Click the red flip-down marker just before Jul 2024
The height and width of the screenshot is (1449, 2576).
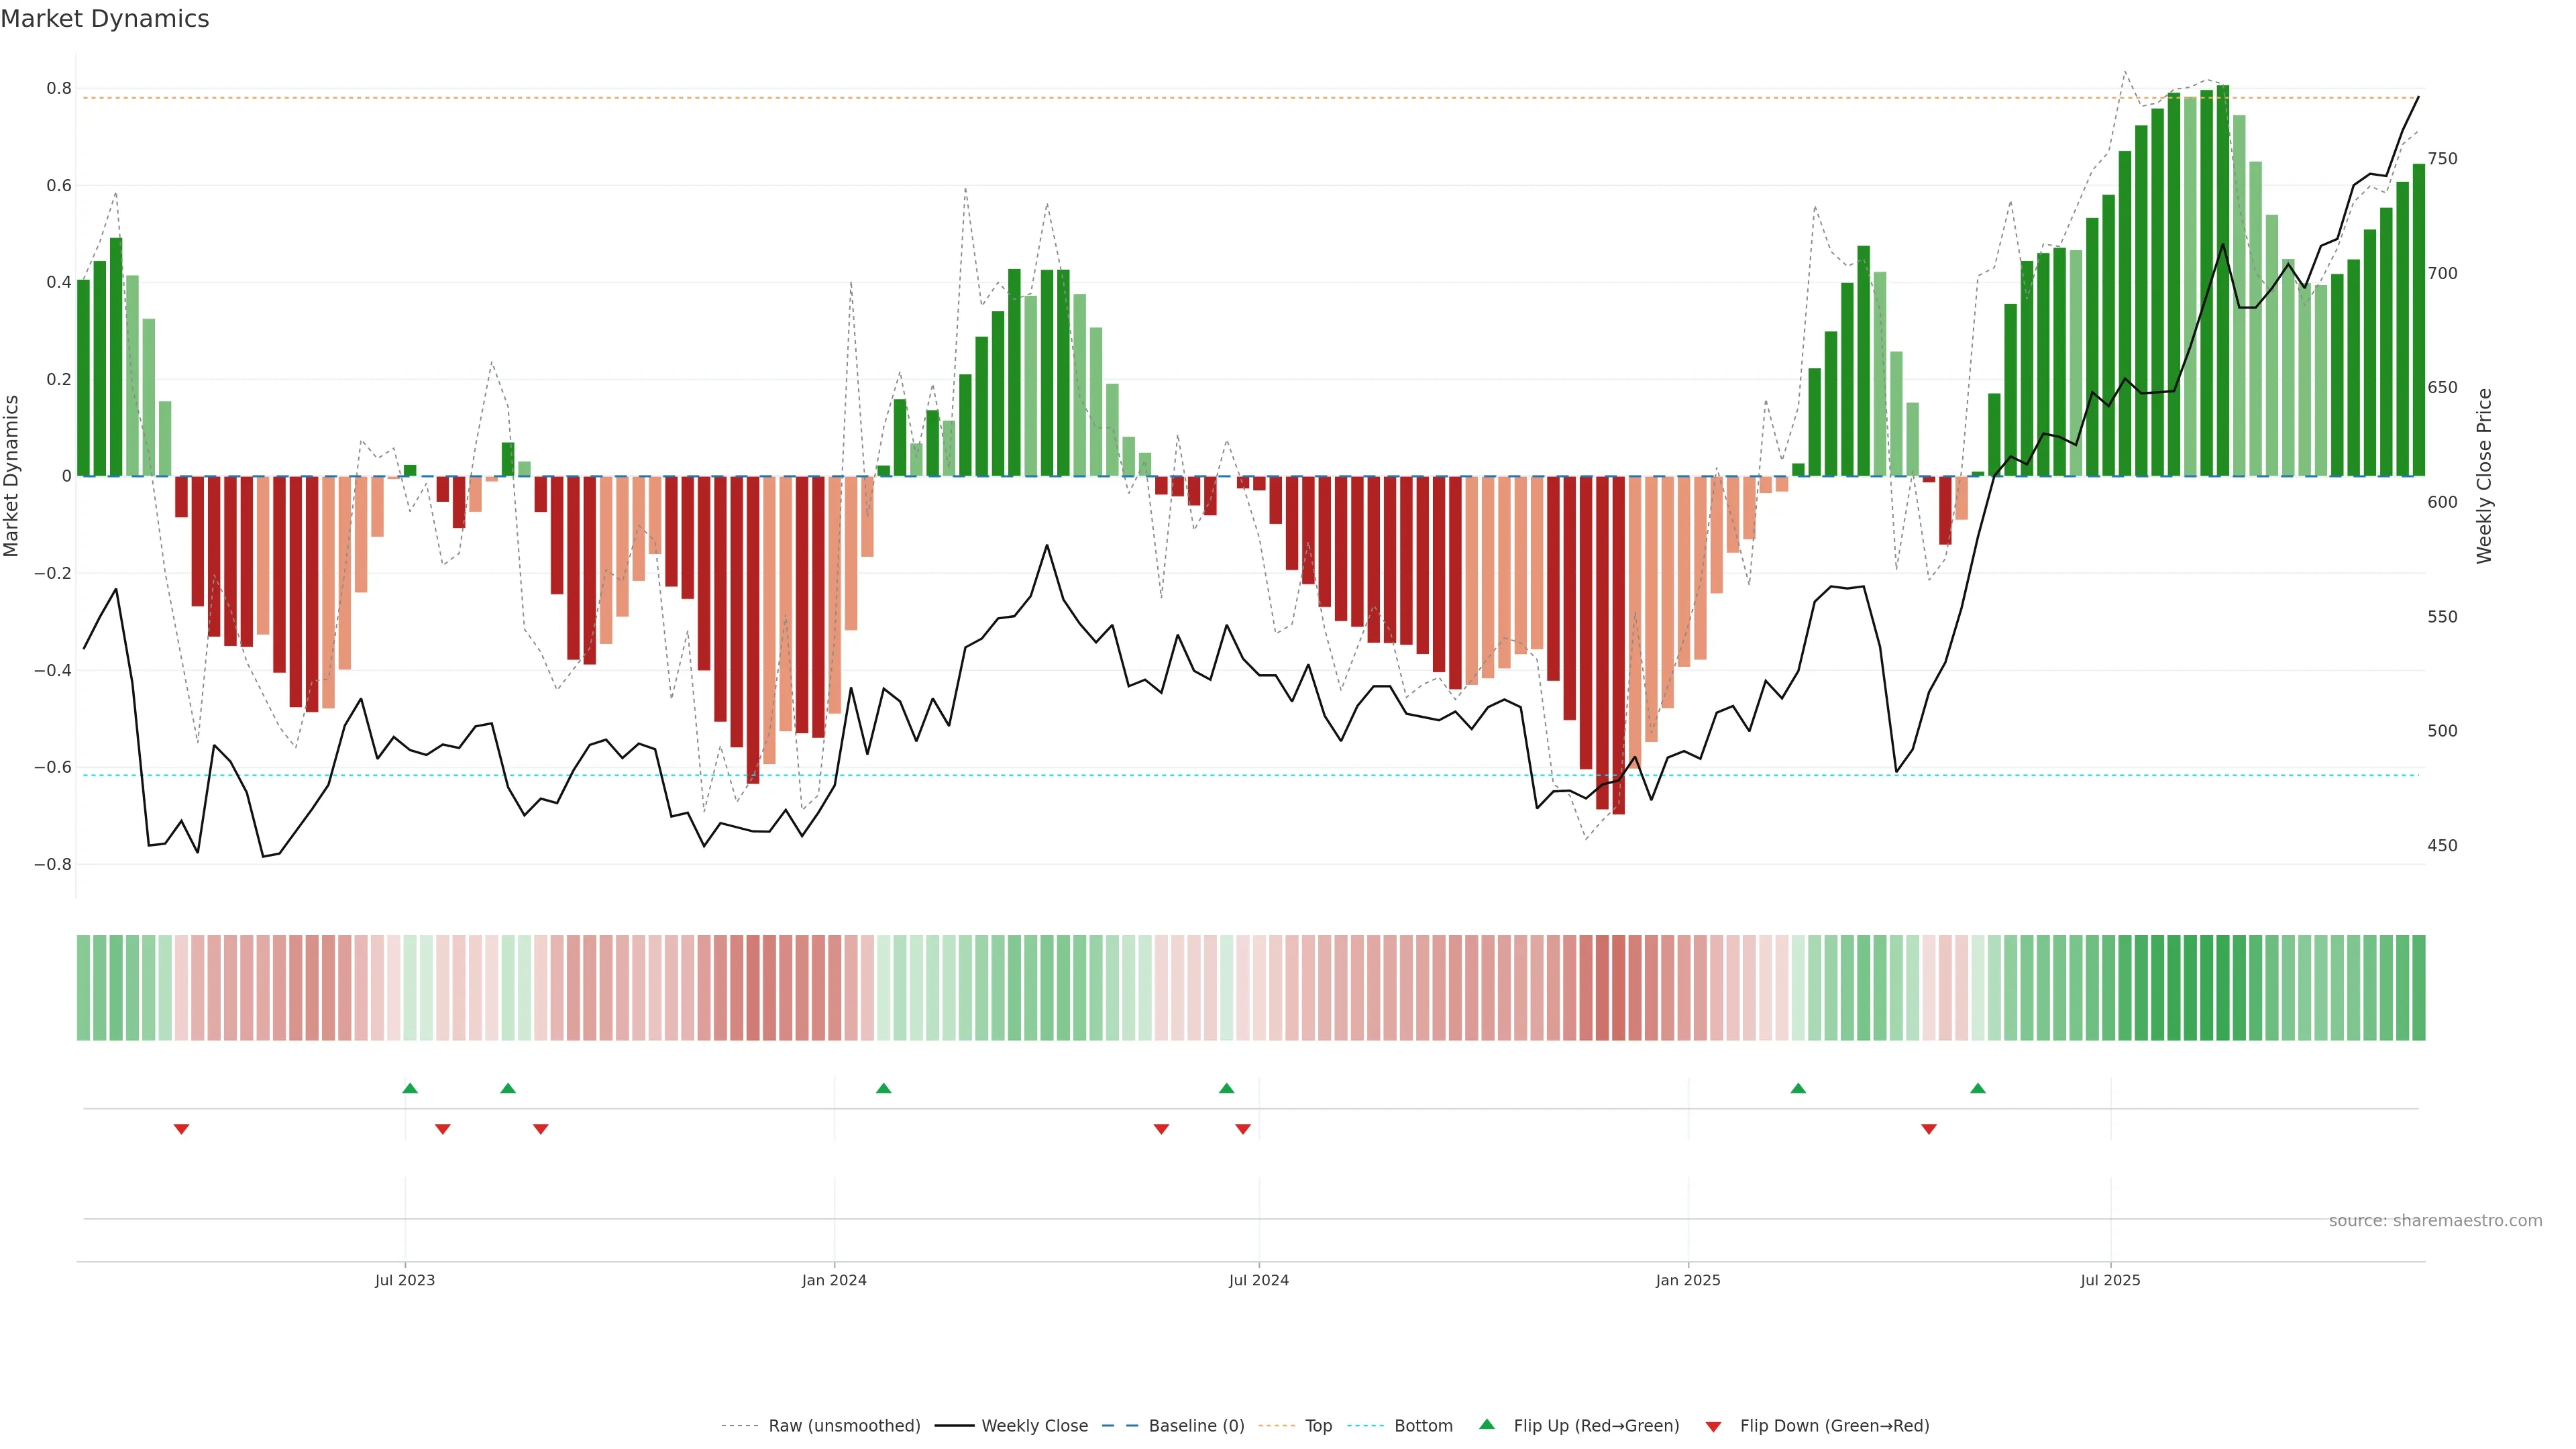pyautogui.click(x=1243, y=1129)
